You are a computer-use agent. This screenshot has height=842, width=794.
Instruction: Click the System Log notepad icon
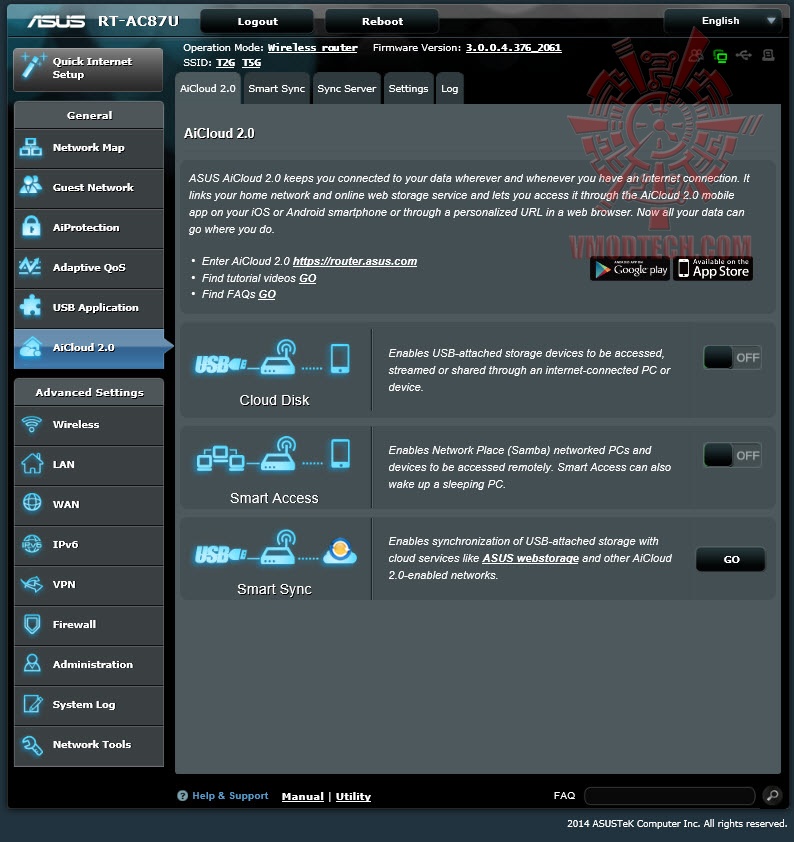pyautogui.click(x=32, y=703)
